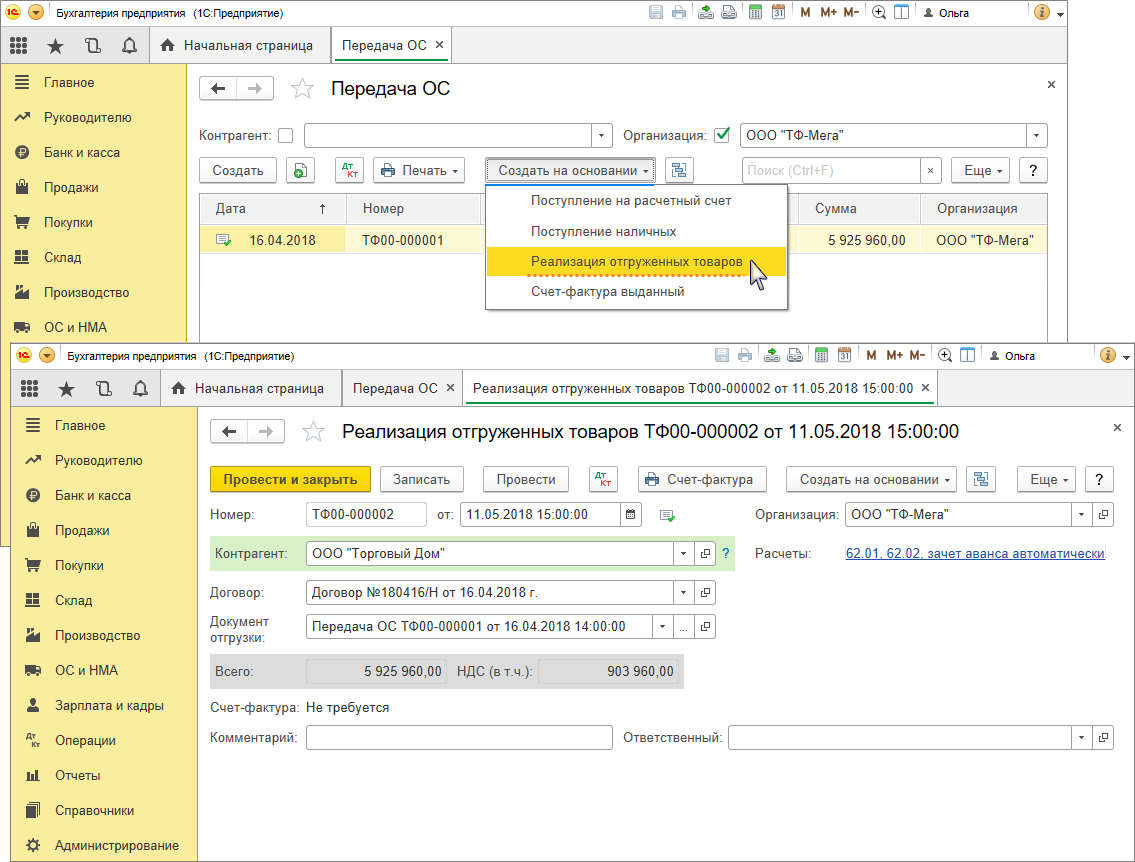
Task: Open Создать на основании in Реализация toolbar
Action: click(872, 479)
